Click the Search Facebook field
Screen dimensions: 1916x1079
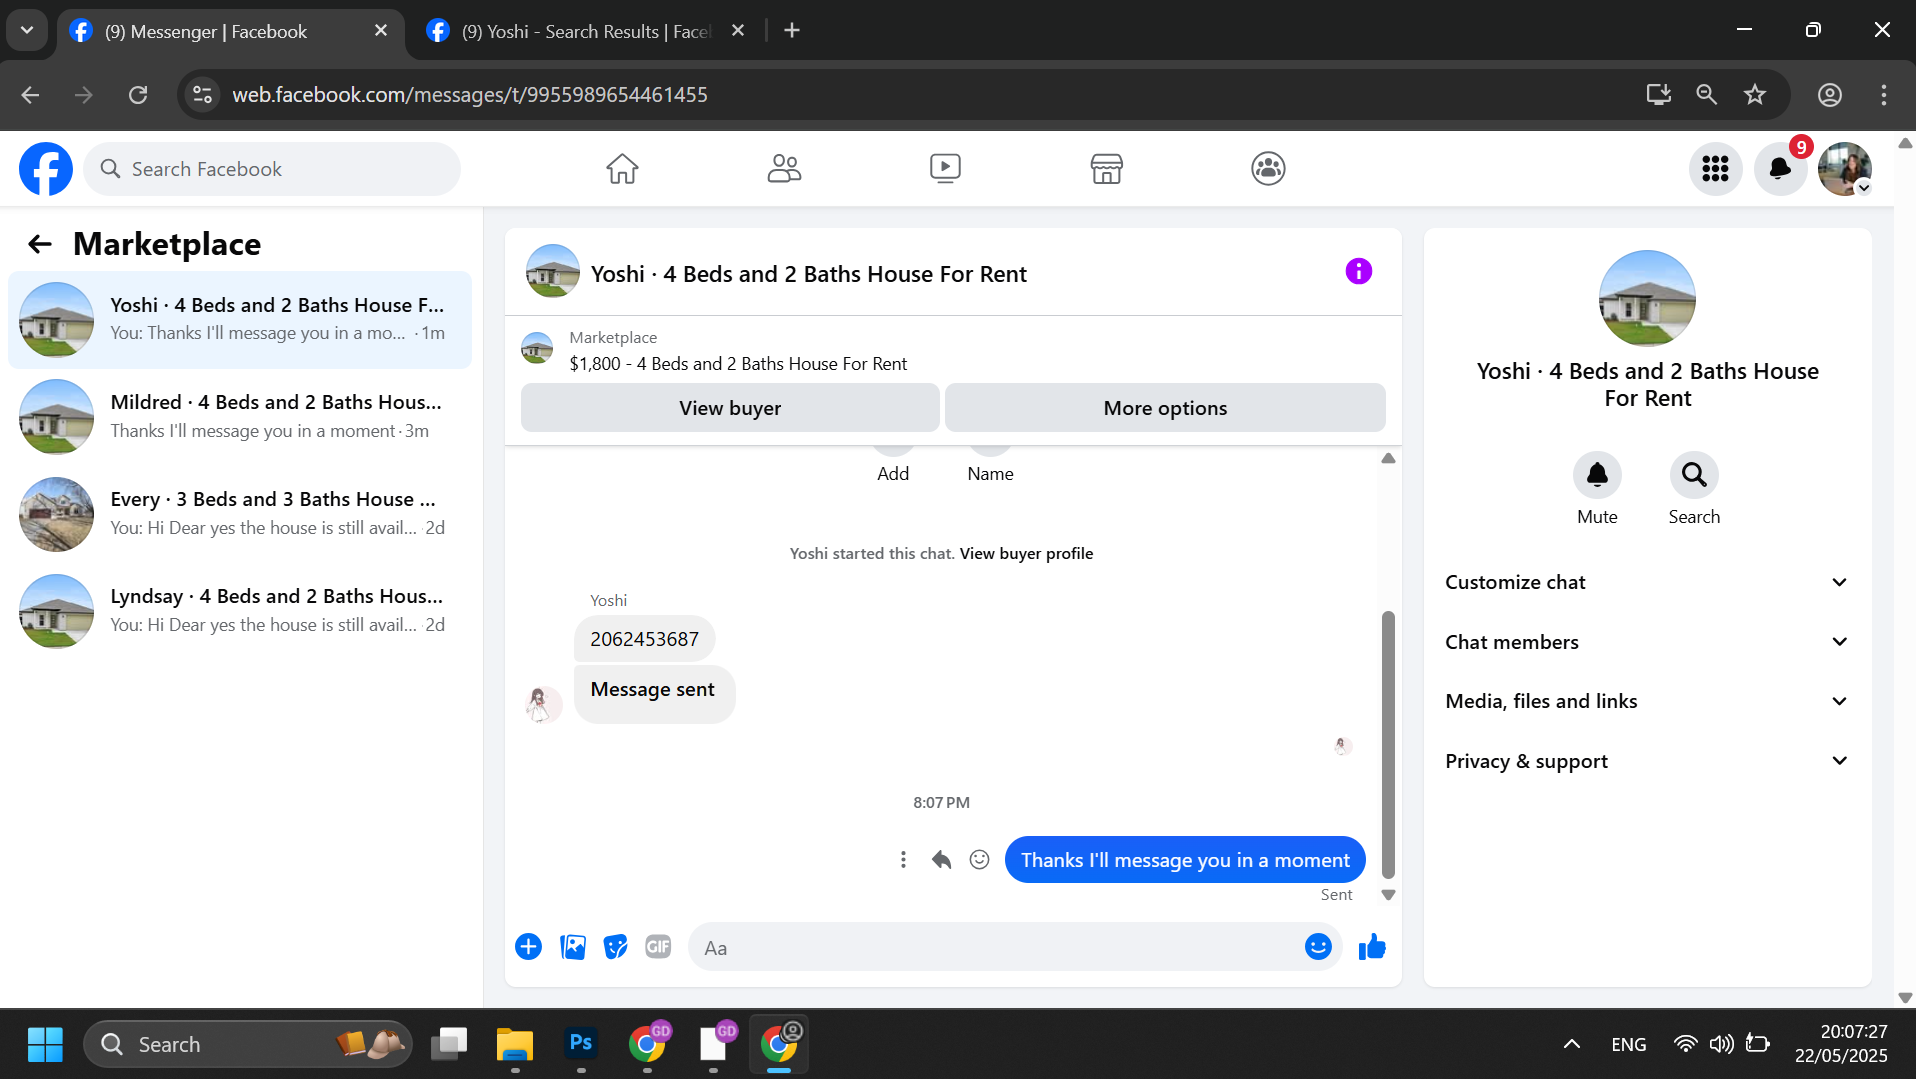coord(272,169)
